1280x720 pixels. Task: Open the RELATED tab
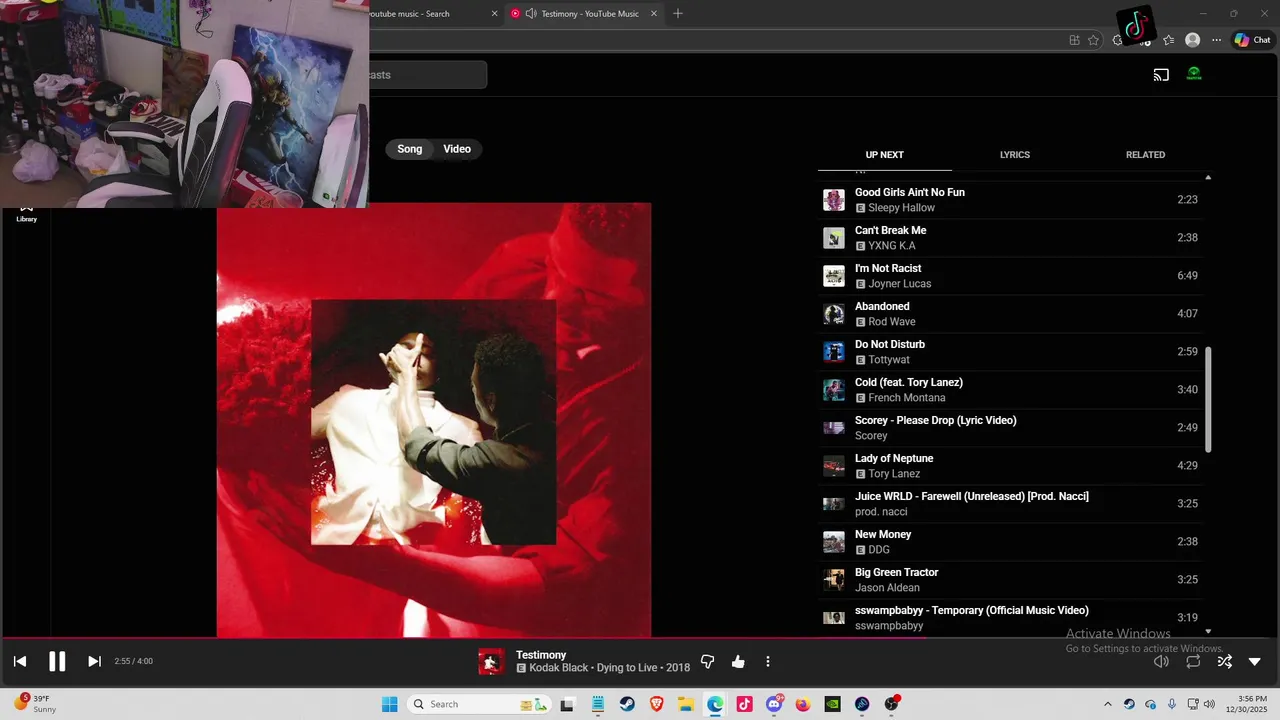pyautogui.click(x=1146, y=155)
